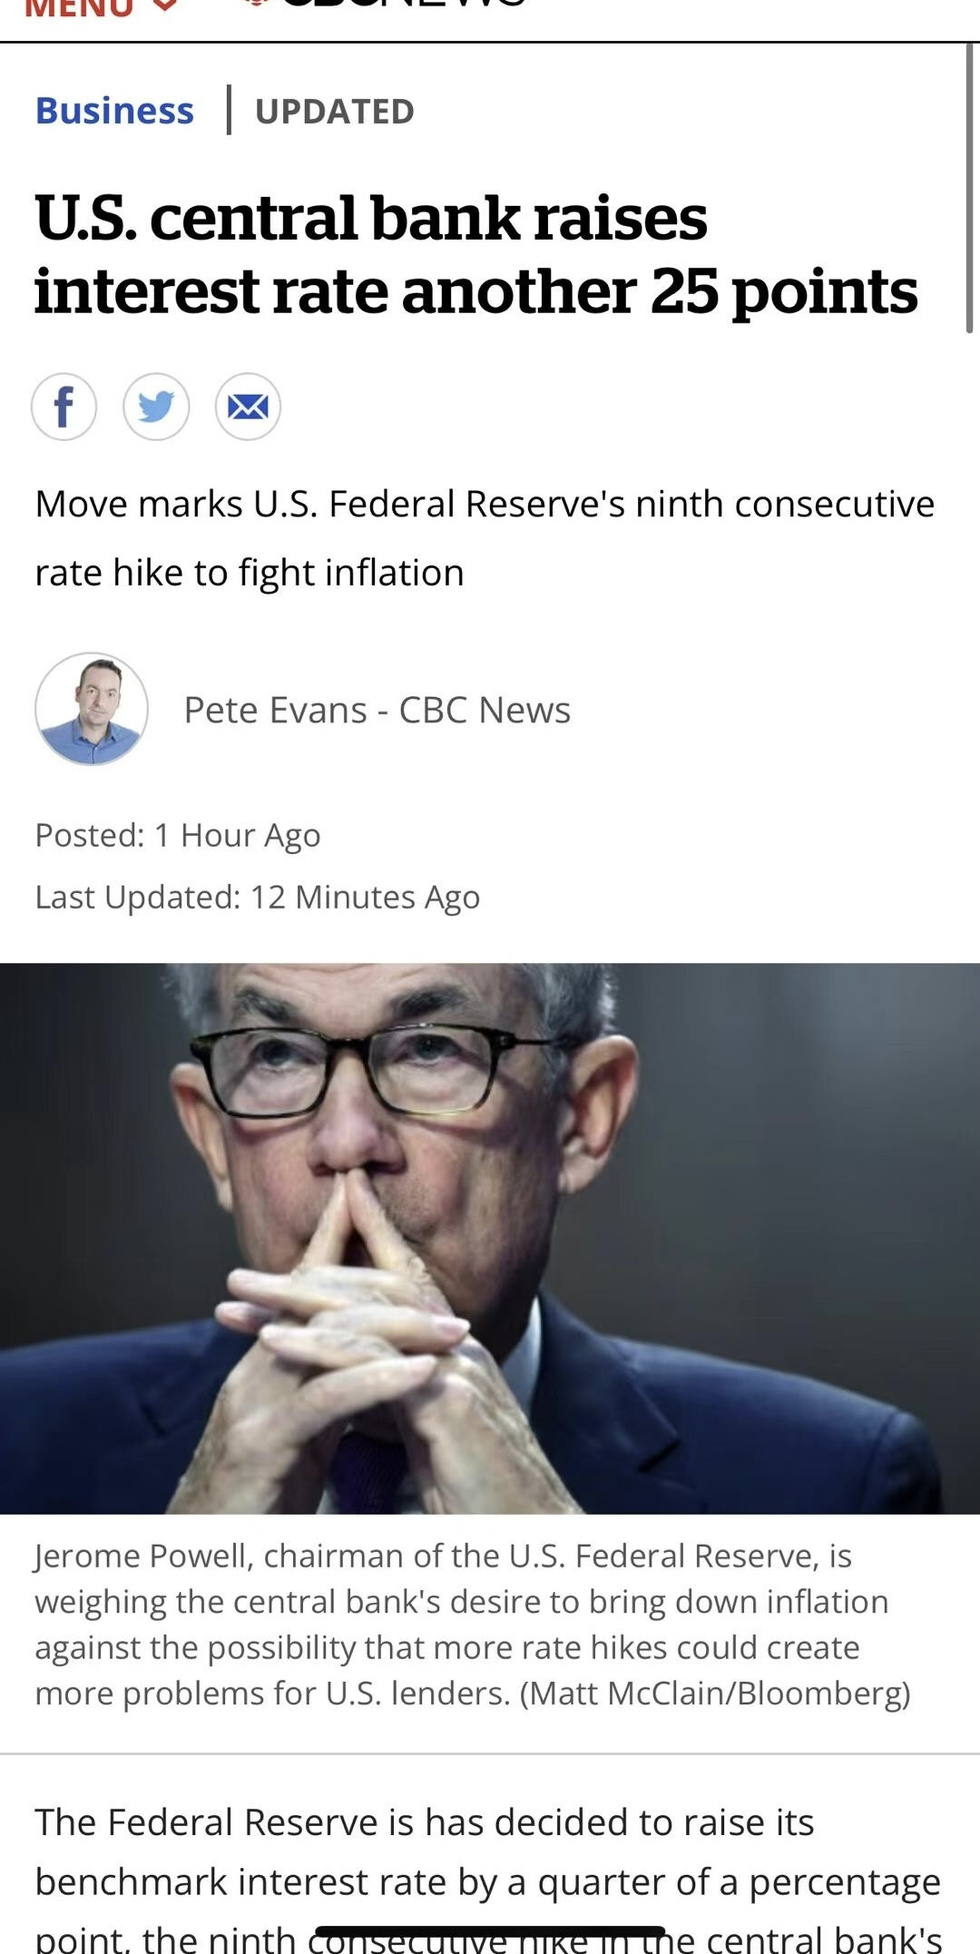
Task: Tap the CBC News logo in header
Action: [385, 5]
